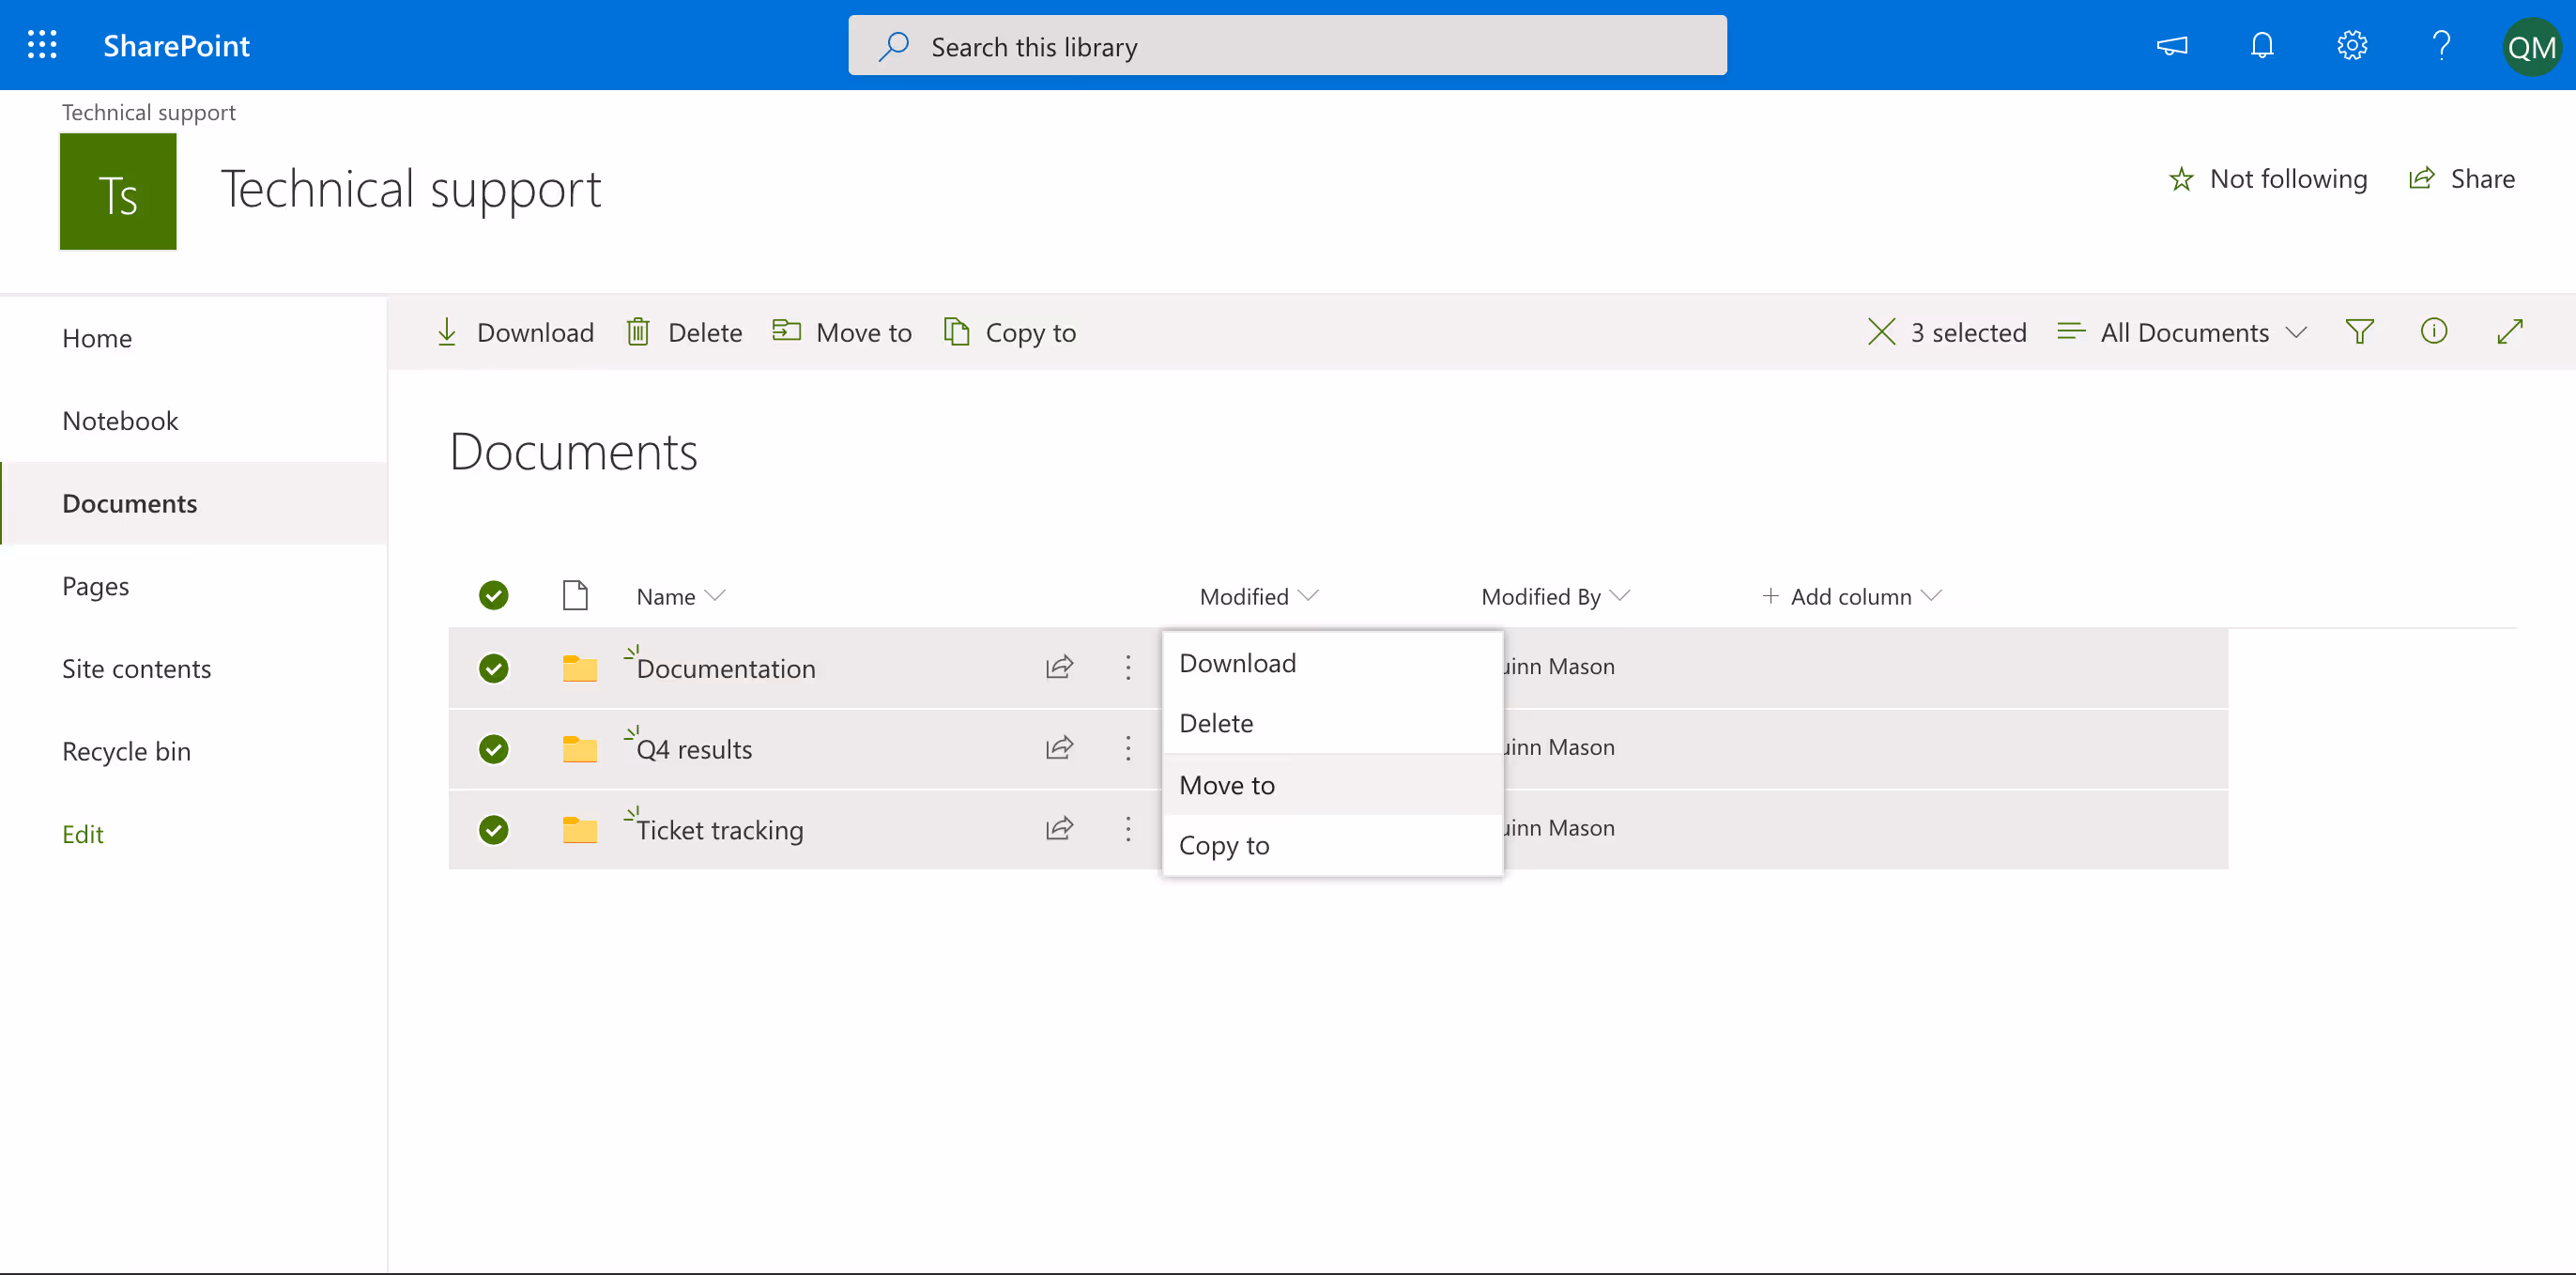The height and width of the screenshot is (1275, 2576).
Task: Toggle the select-all header checkmark
Action: [x=493, y=596]
